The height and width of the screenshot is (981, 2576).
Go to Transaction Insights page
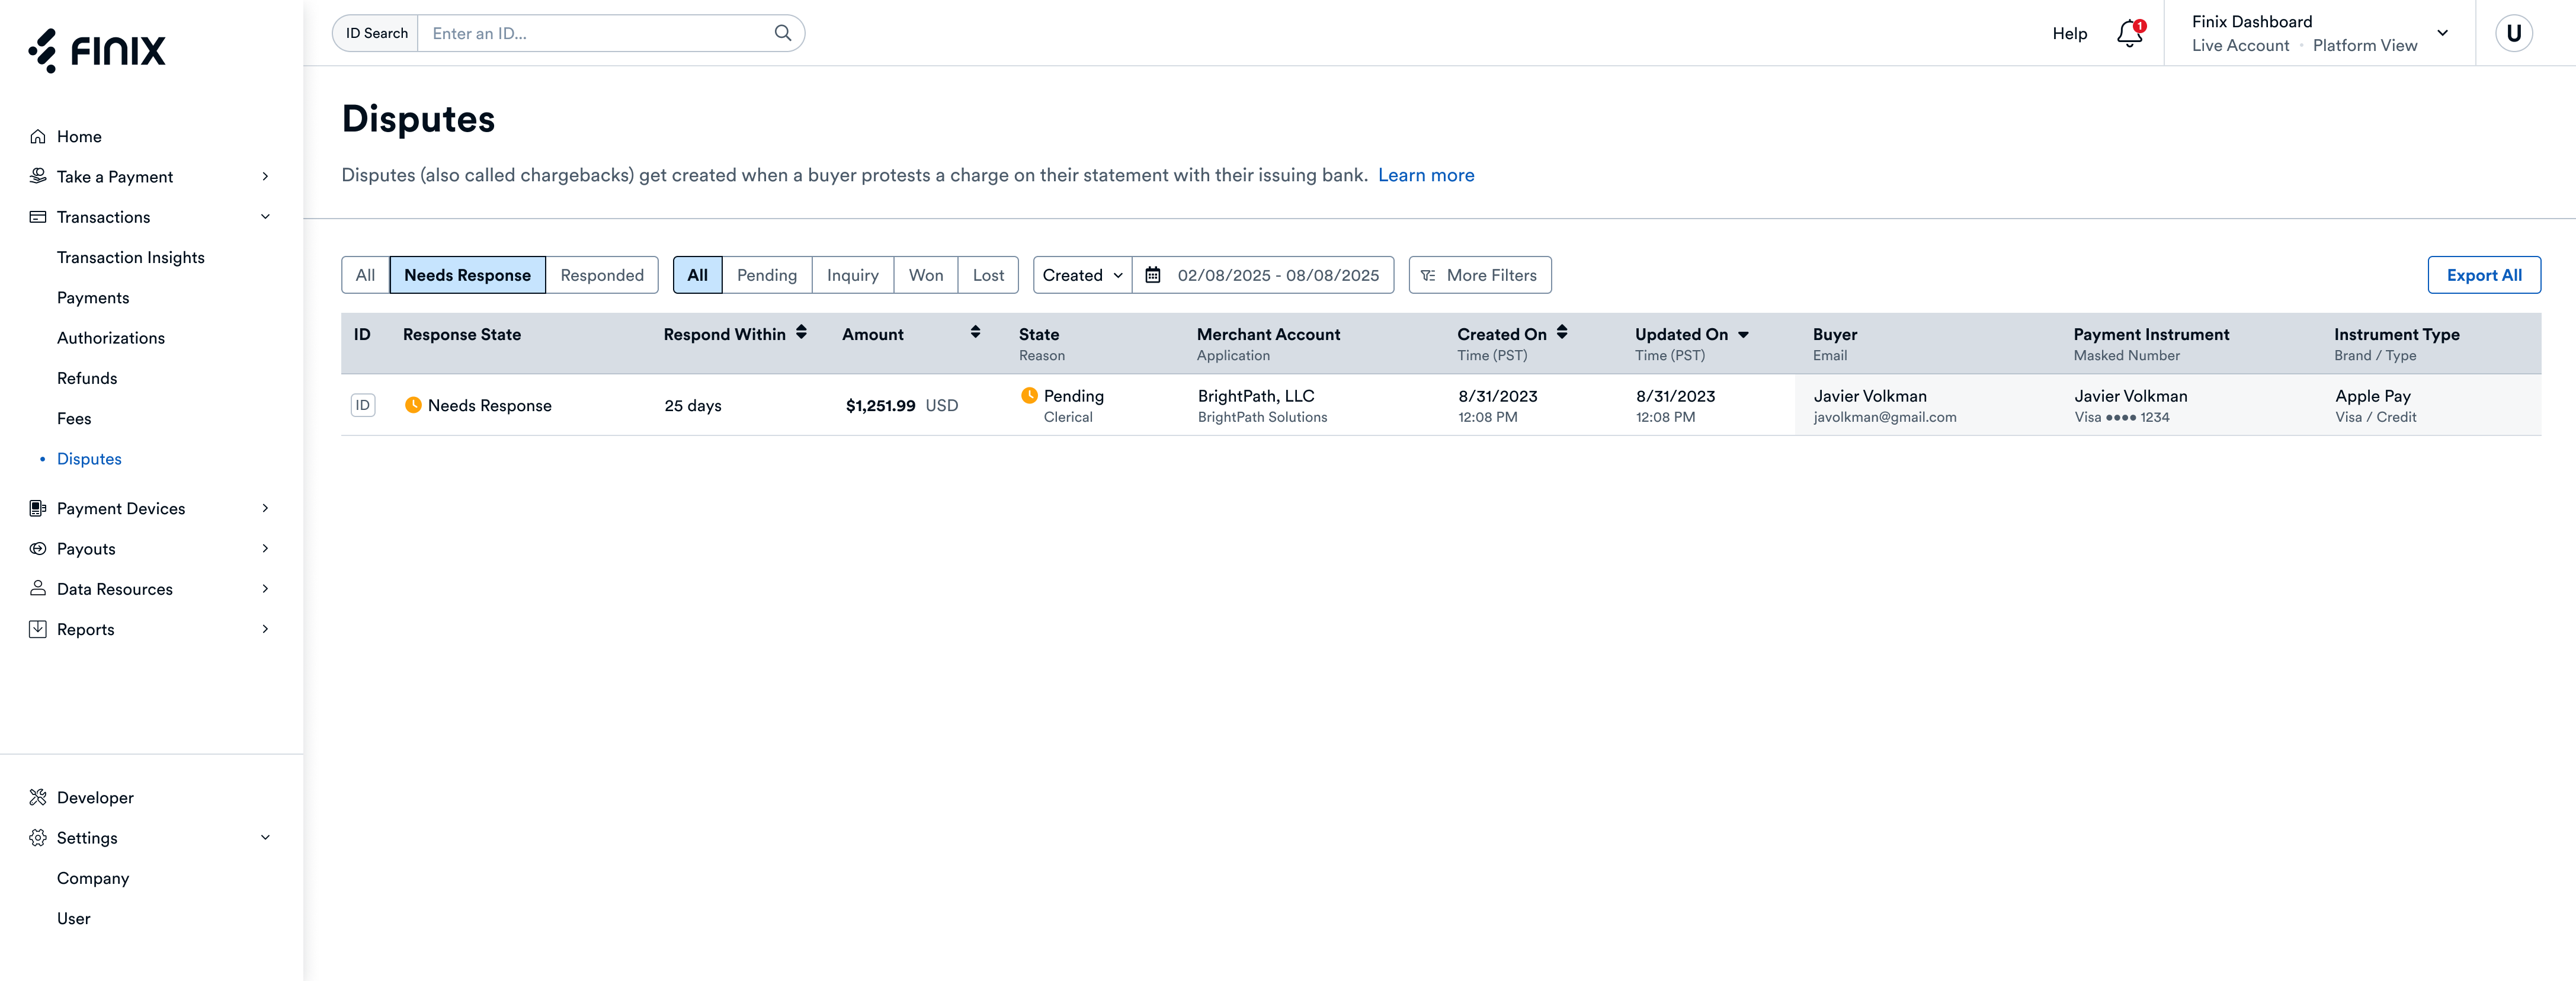coord(130,257)
